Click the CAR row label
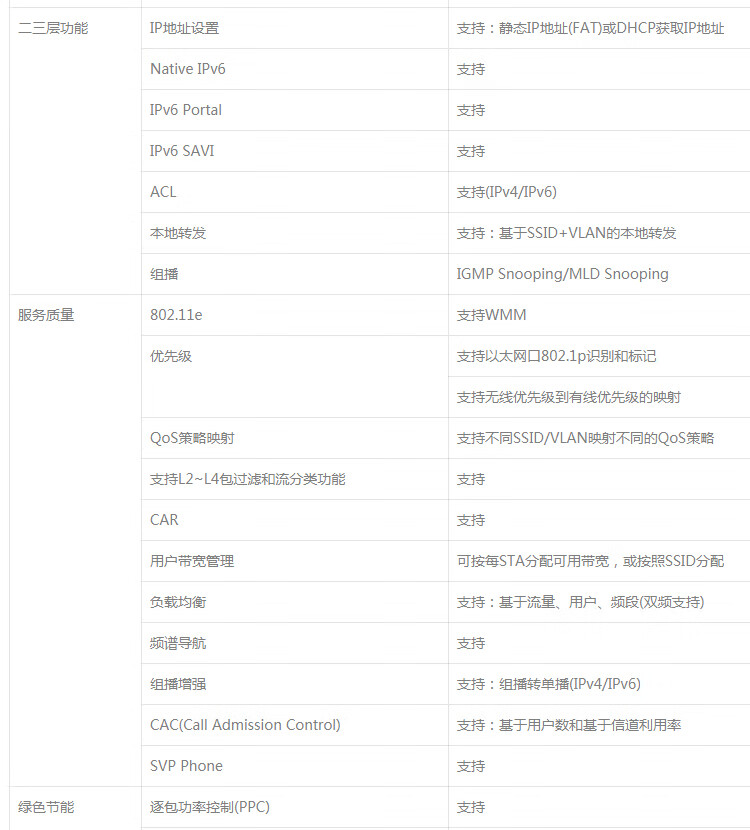Screen dimensions: 750x830 click(x=164, y=520)
